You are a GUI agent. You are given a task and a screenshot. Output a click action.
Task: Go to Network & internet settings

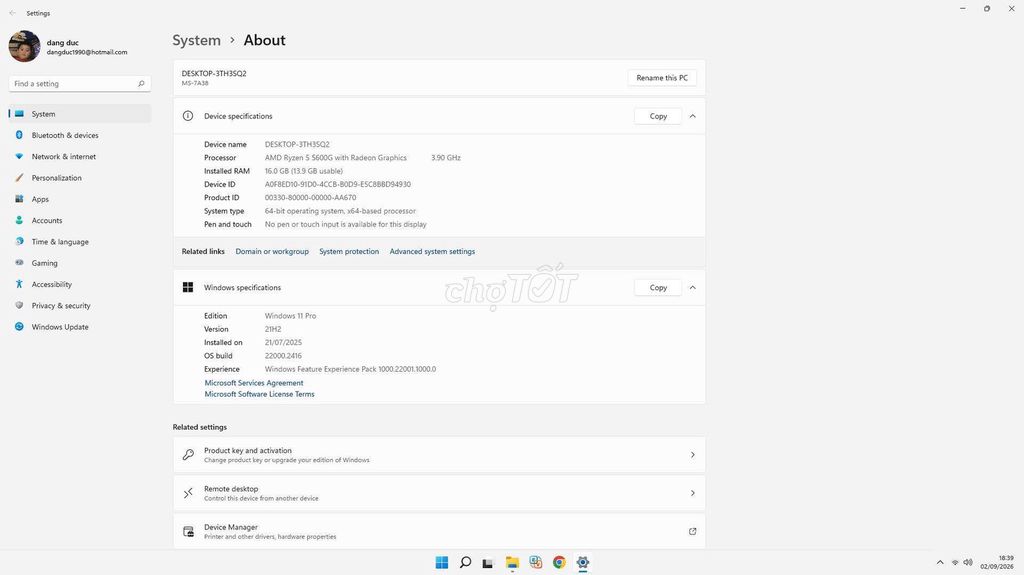(80, 157)
